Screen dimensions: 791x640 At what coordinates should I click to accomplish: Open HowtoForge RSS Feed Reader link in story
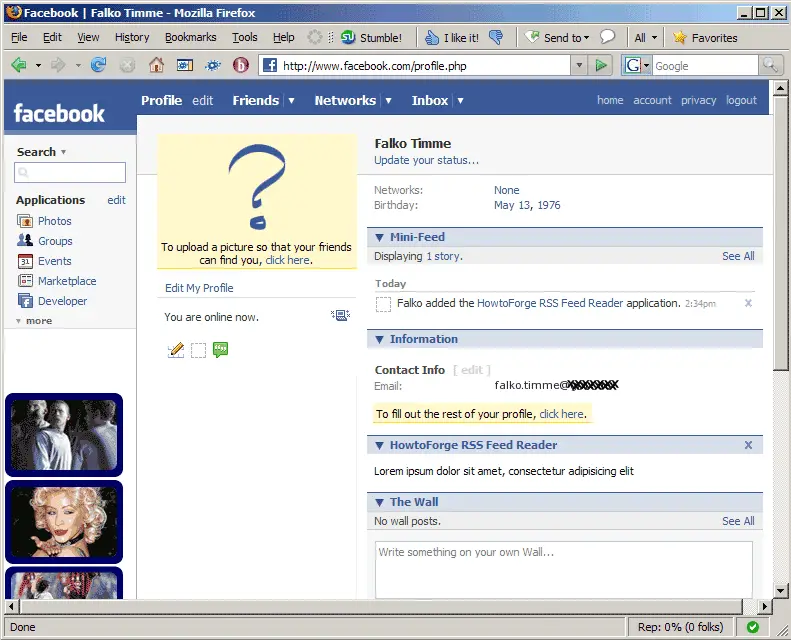pos(550,303)
